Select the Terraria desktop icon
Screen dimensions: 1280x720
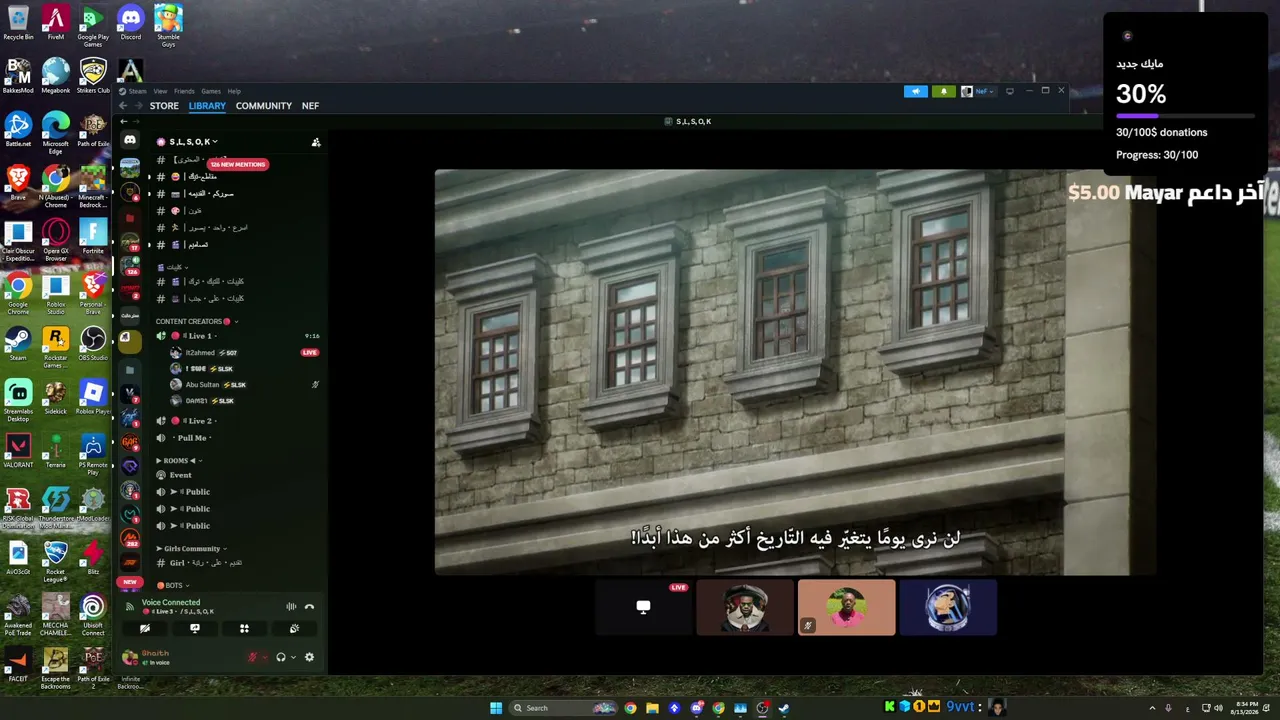point(55,450)
